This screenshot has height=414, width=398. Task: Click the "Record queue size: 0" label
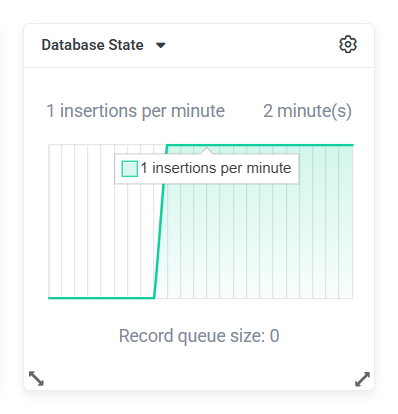click(199, 336)
